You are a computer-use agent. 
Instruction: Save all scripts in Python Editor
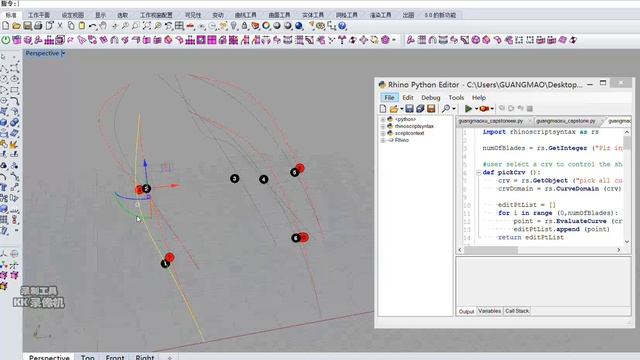pos(420,109)
